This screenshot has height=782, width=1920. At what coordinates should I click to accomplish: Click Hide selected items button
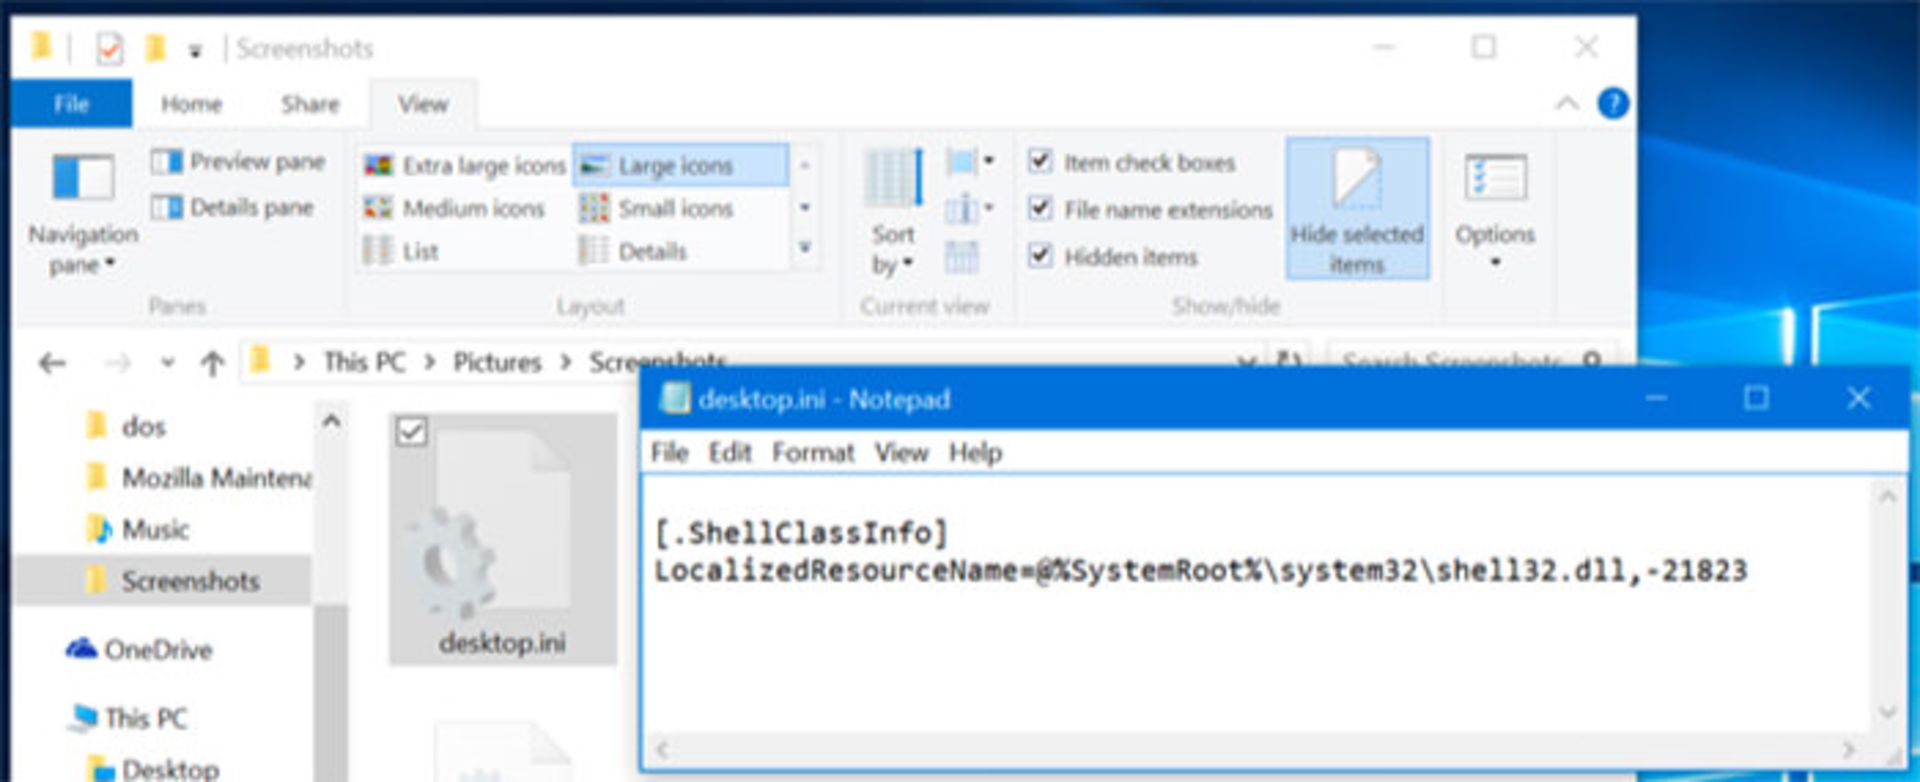[1356, 209]
